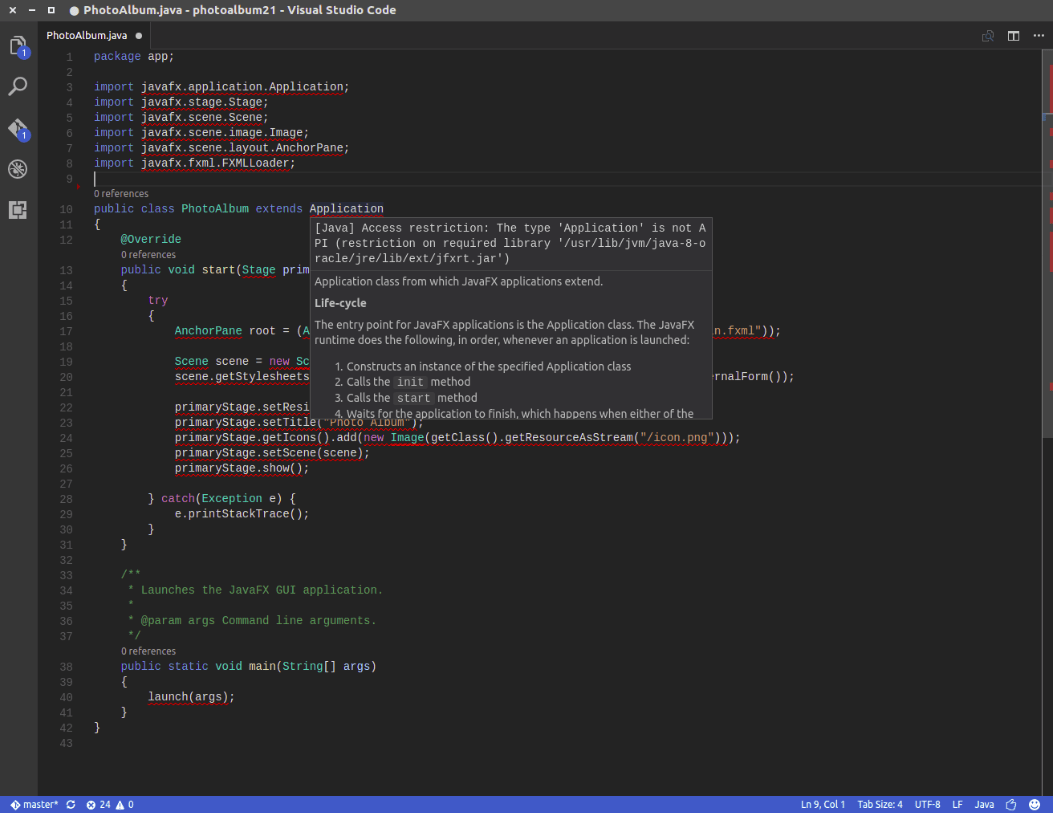Switch git branch by clicking master*
Screen dimensions: 1053x813
point(35,804)
